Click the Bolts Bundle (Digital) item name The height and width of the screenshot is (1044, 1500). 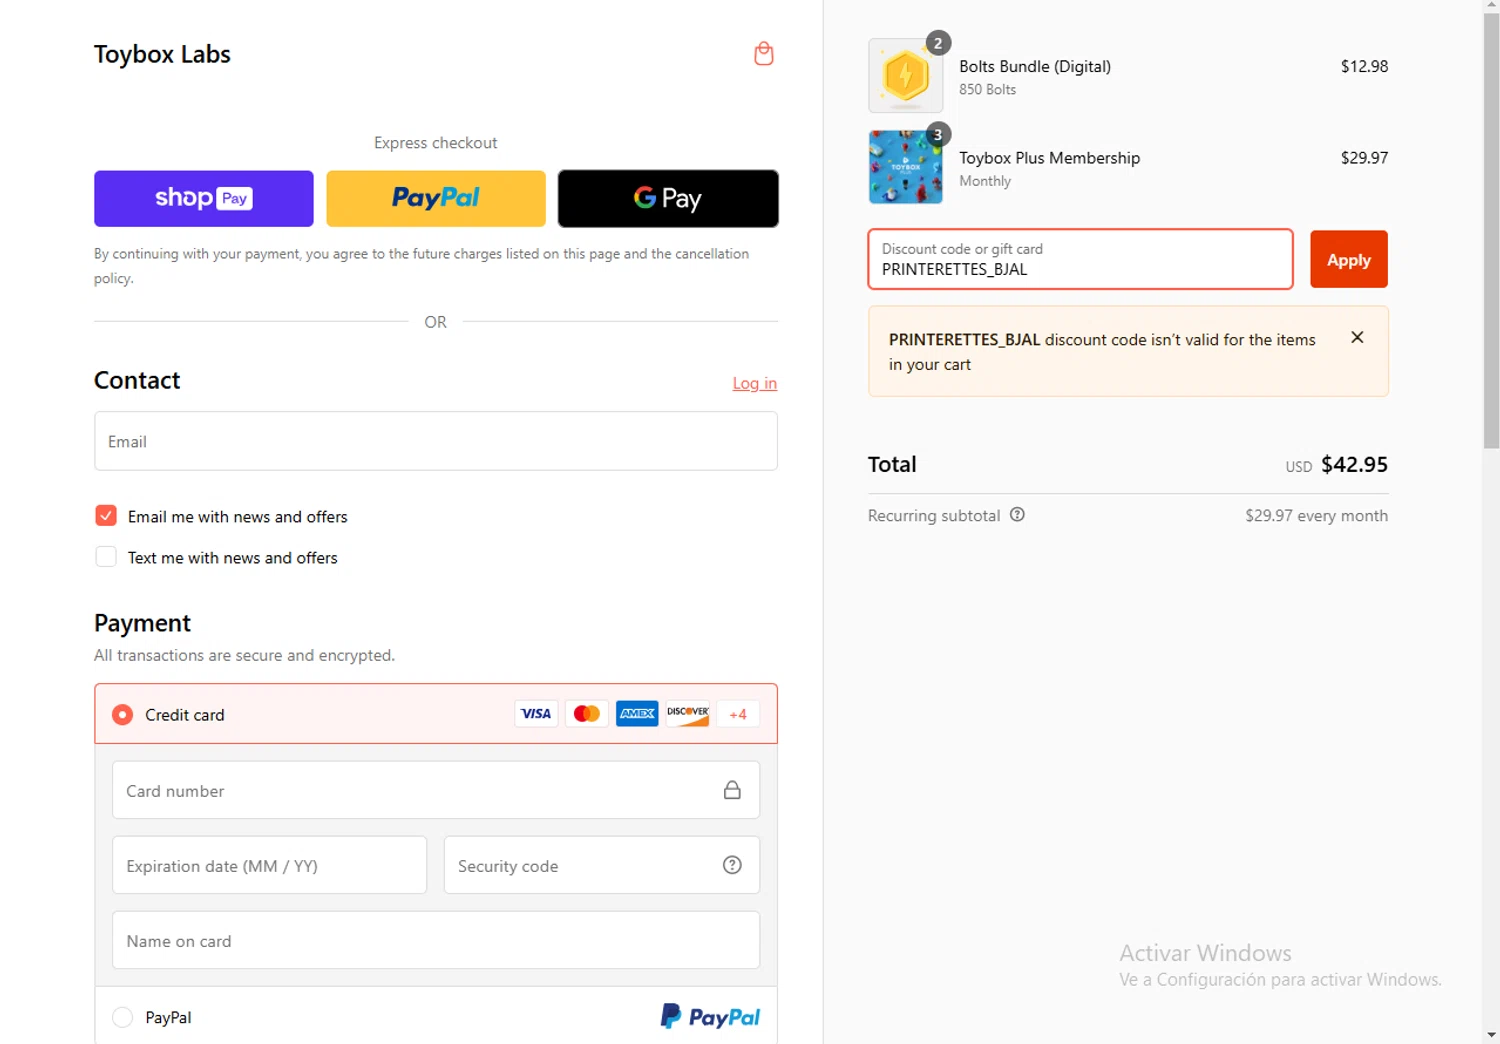coord(1035,66)
